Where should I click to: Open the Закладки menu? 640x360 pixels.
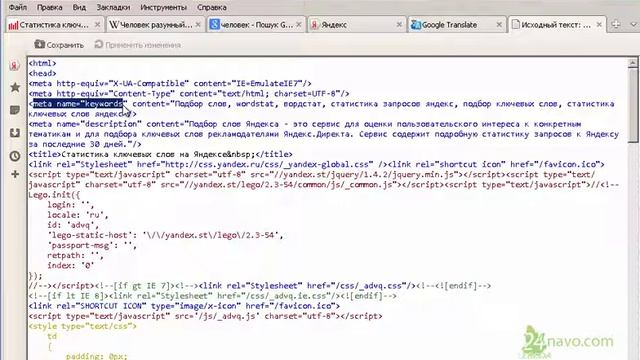[x=113, y=7]
